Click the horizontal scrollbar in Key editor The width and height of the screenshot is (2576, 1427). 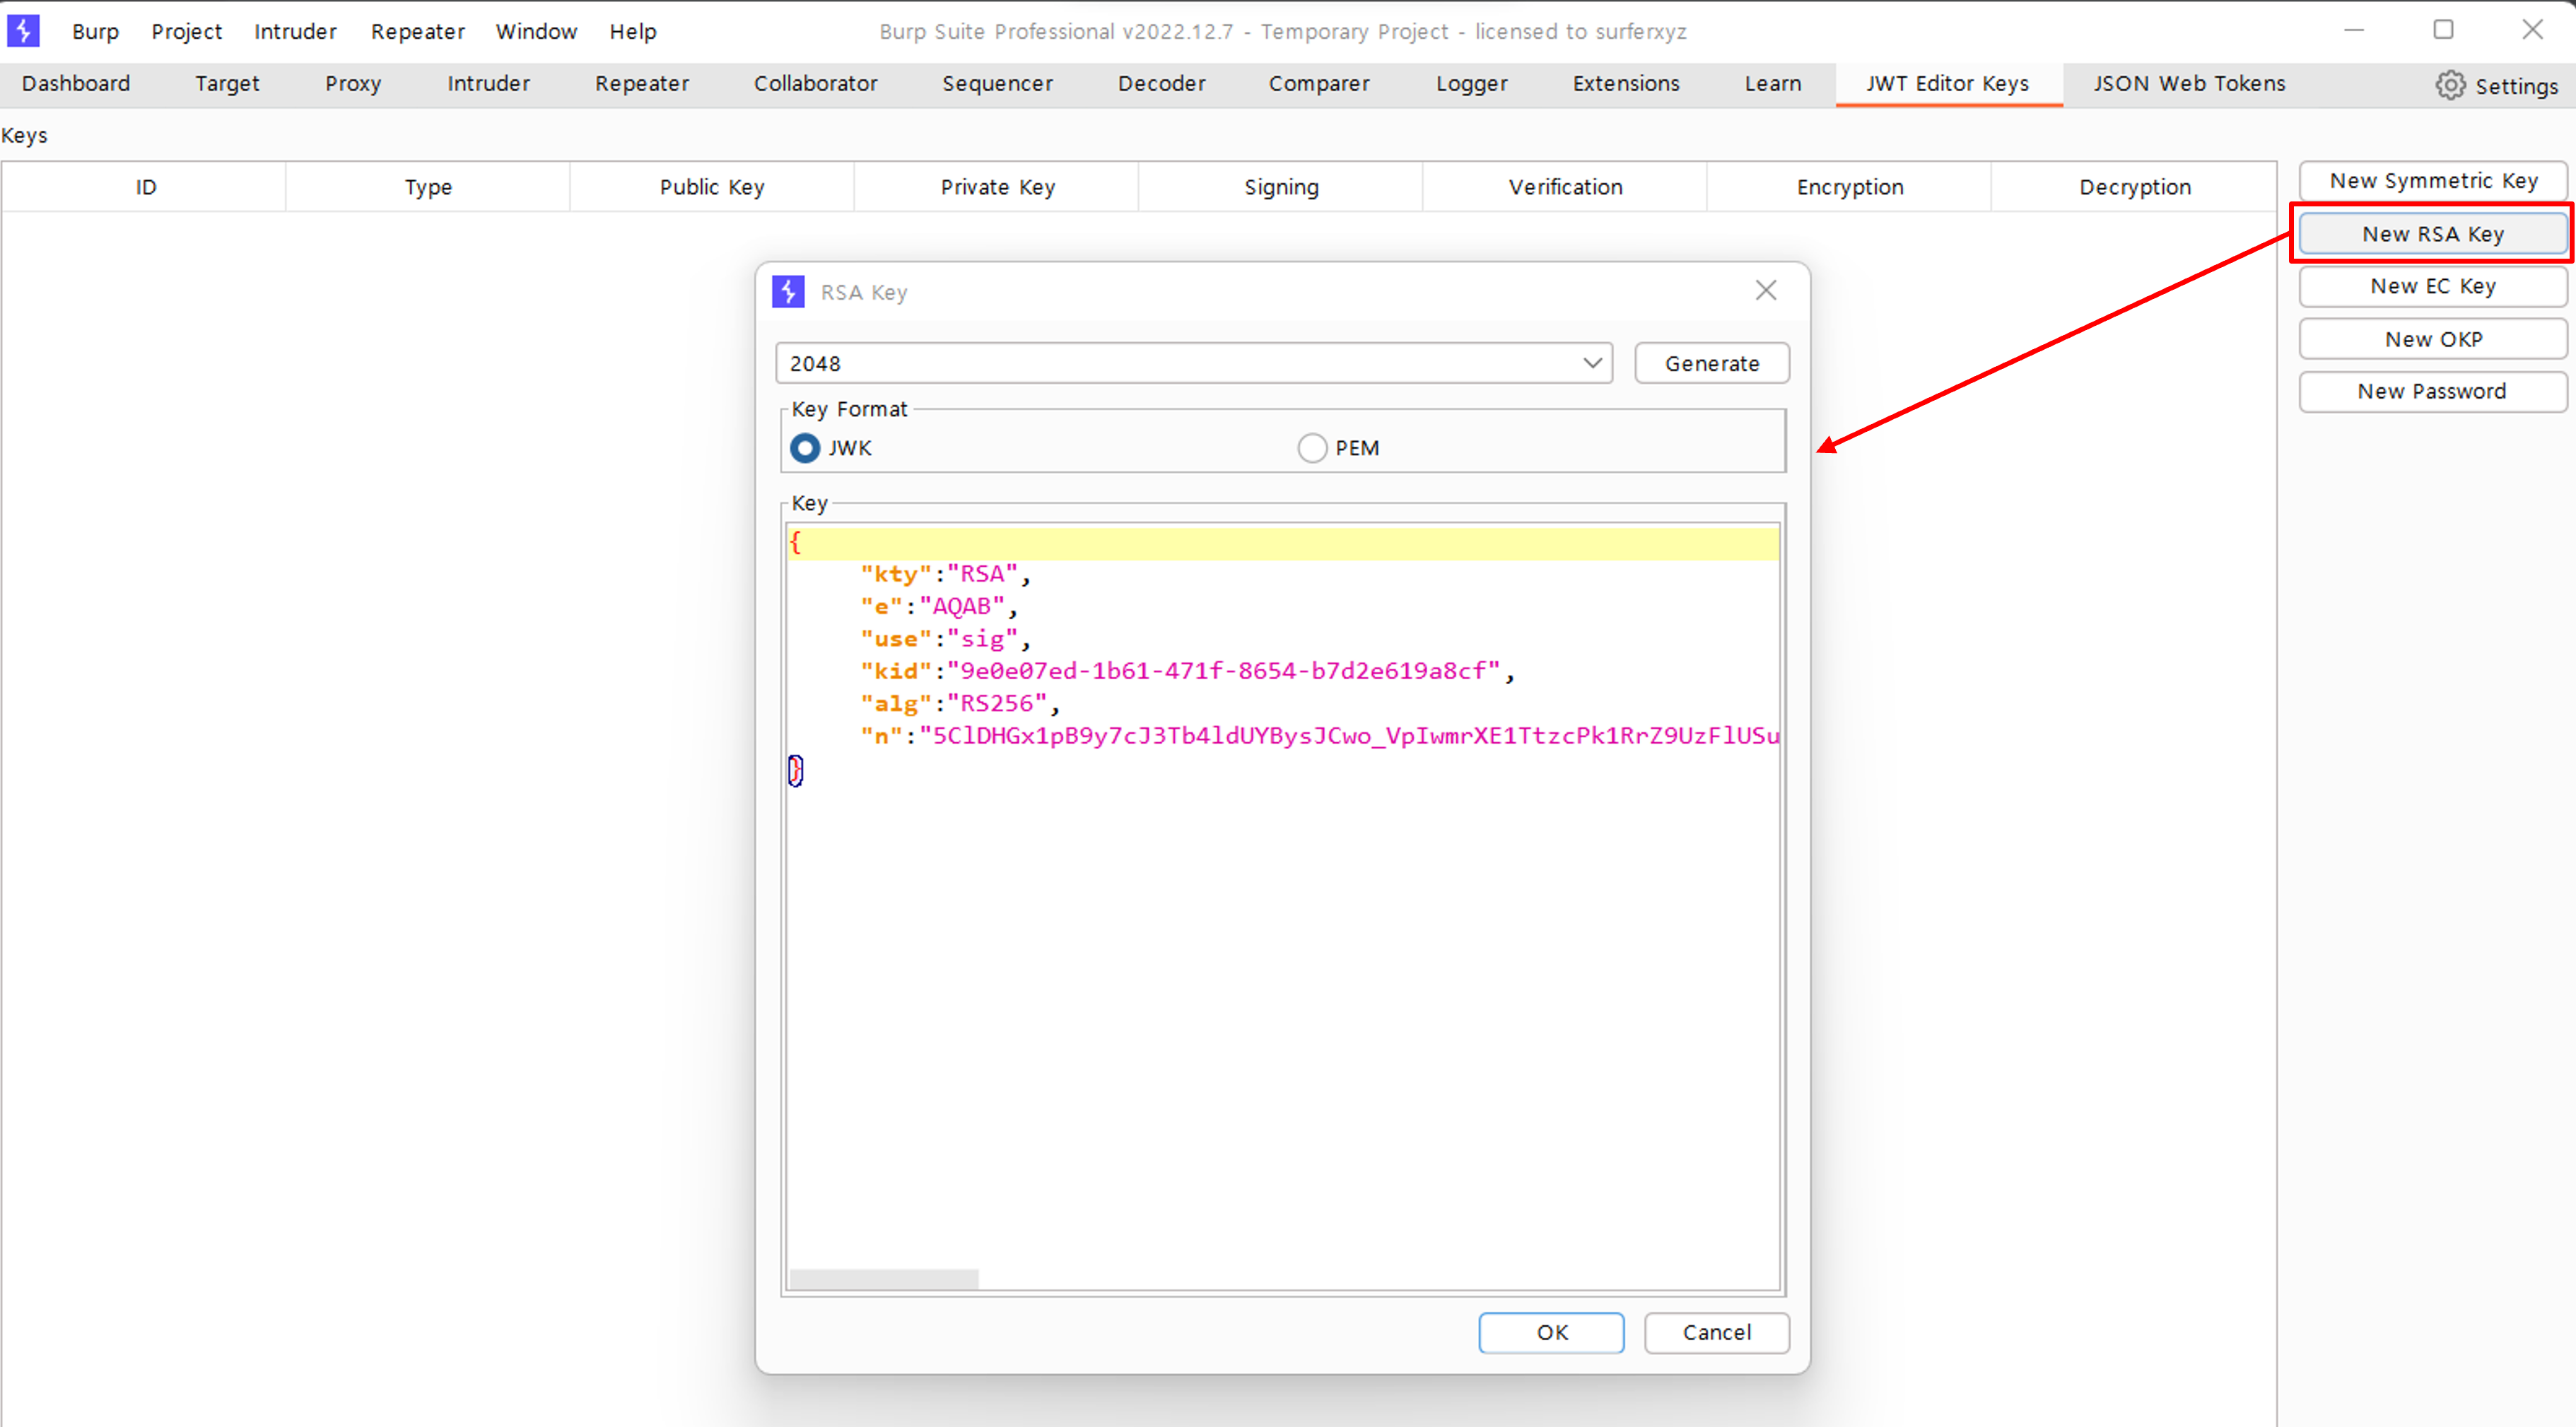(x=884, y=1279)
